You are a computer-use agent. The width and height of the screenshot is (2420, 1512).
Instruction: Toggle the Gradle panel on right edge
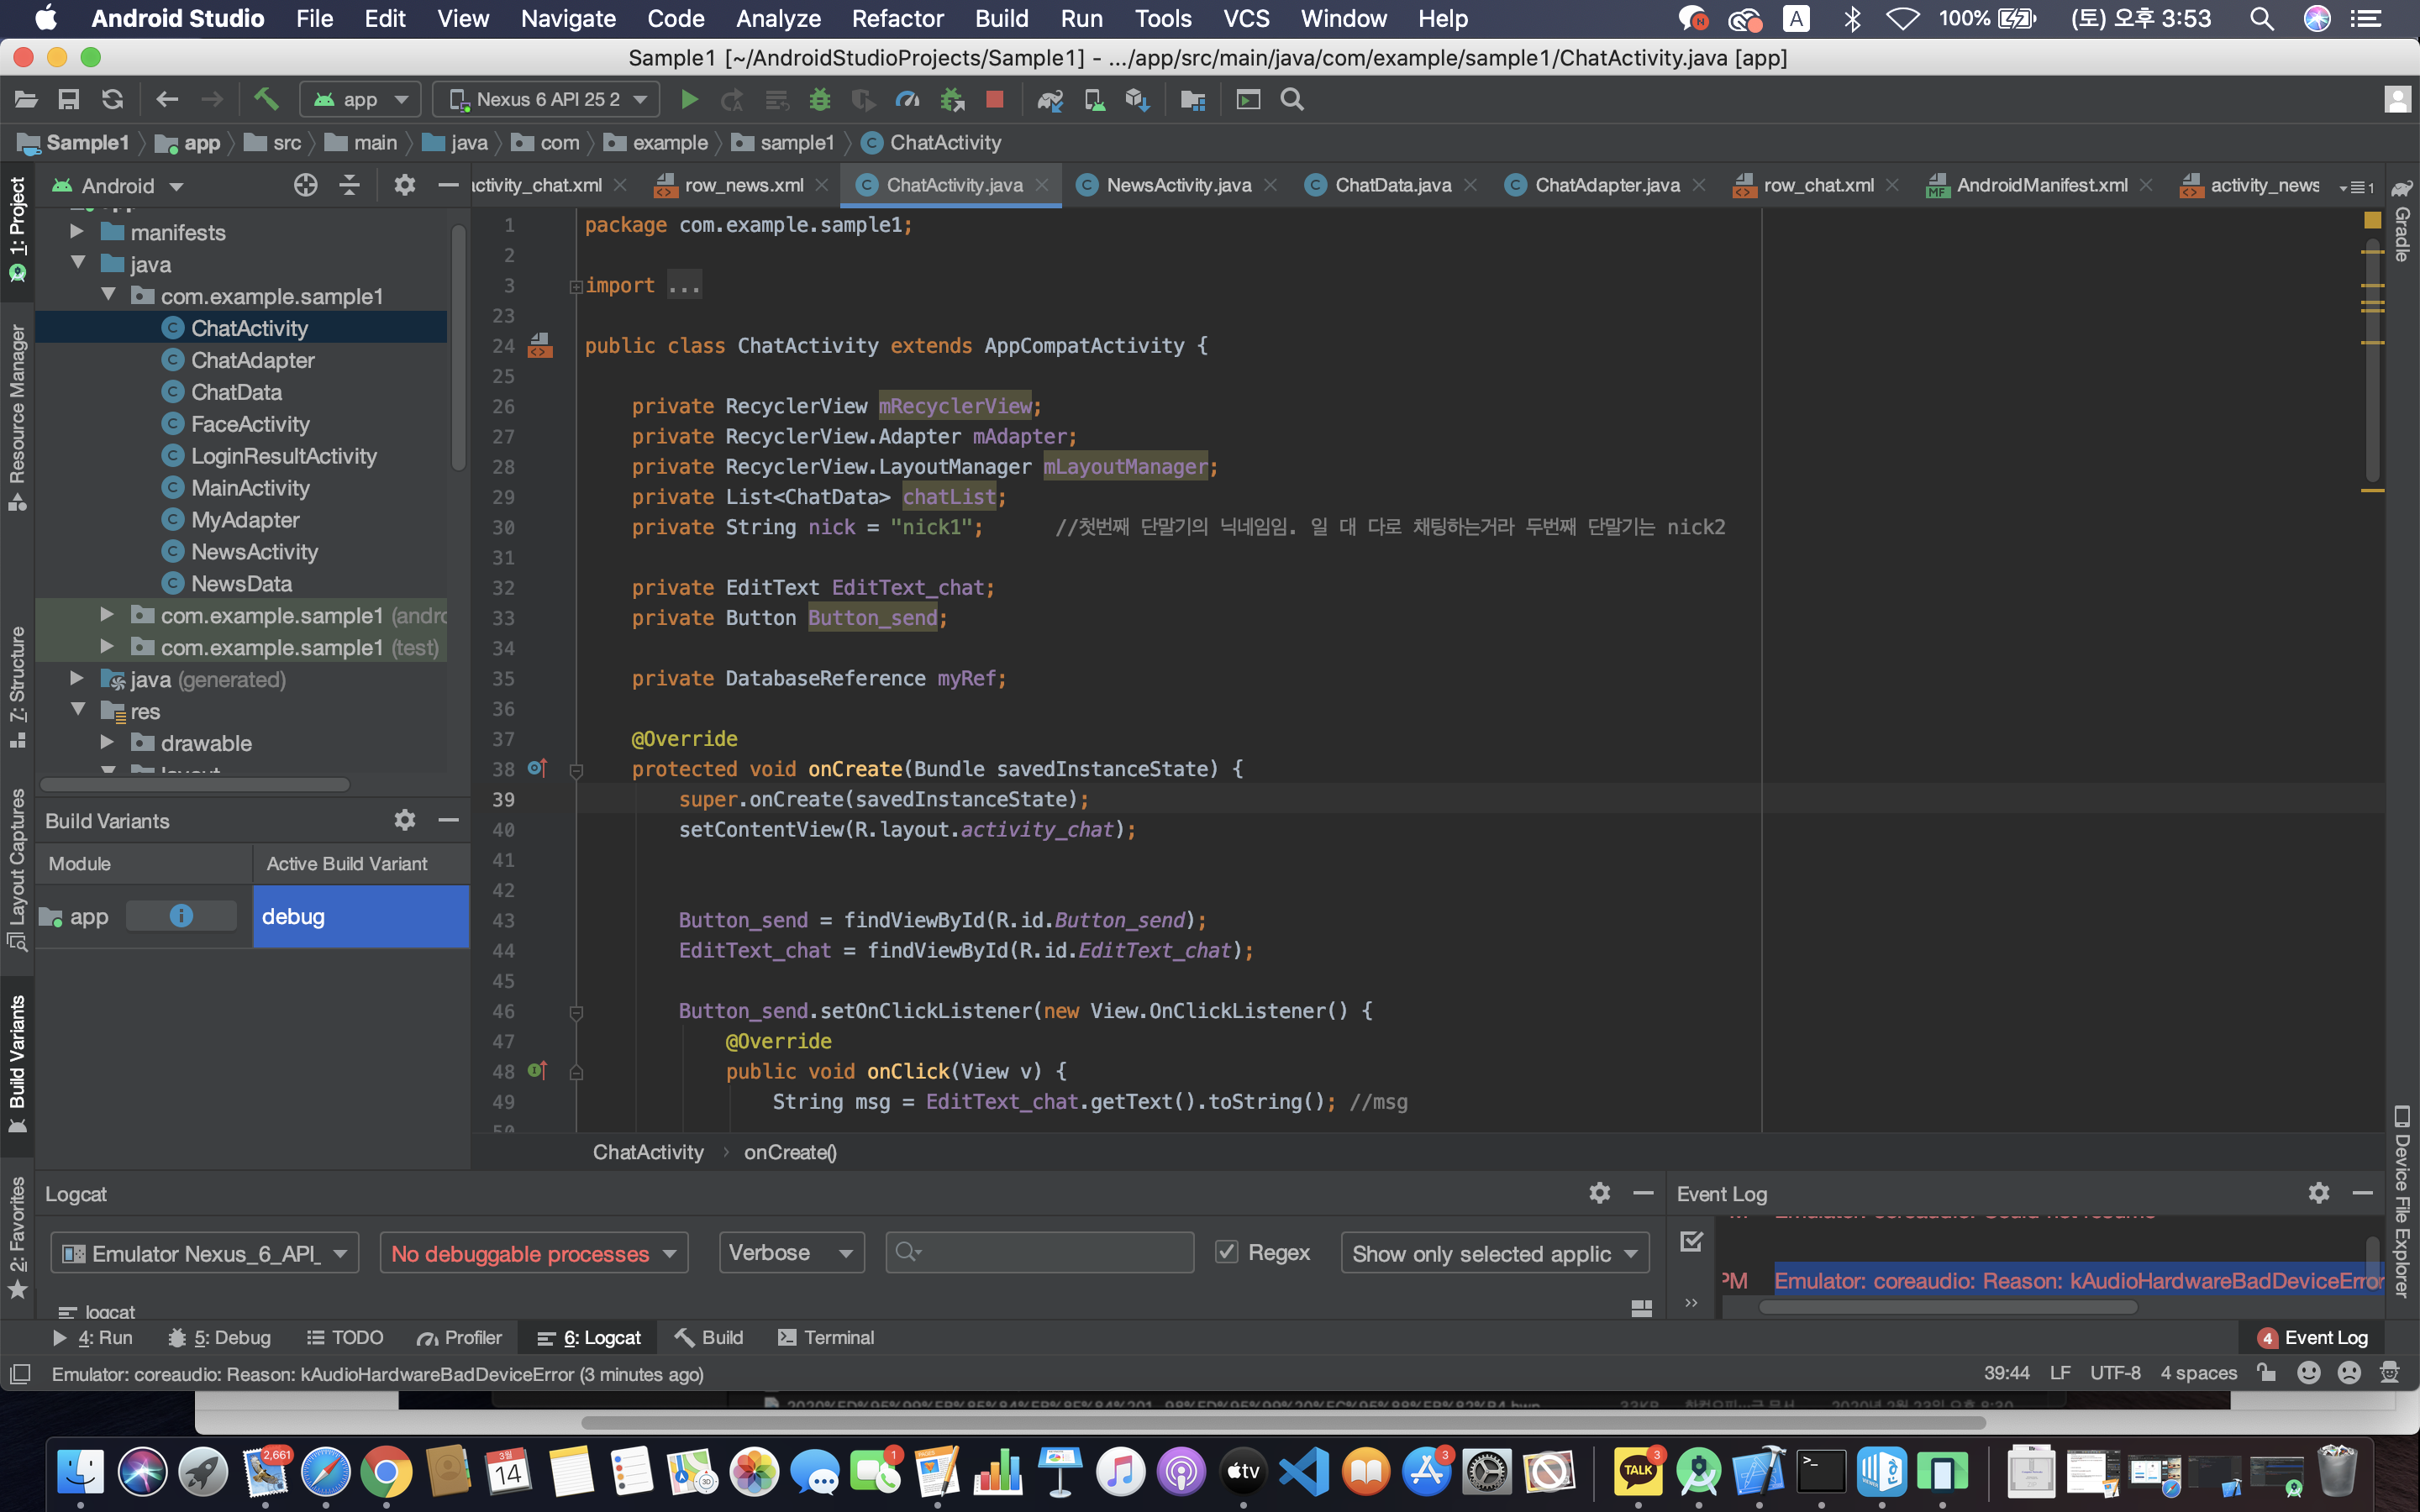pyautogui.click(x=2402, y=225)
